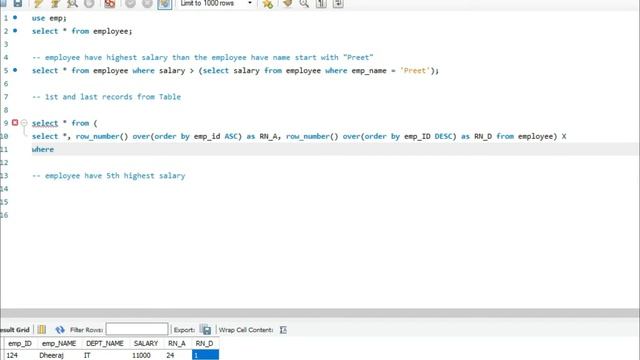Beautify the query with the broom icon
The image size is (640, 360).
pos(287,4)
